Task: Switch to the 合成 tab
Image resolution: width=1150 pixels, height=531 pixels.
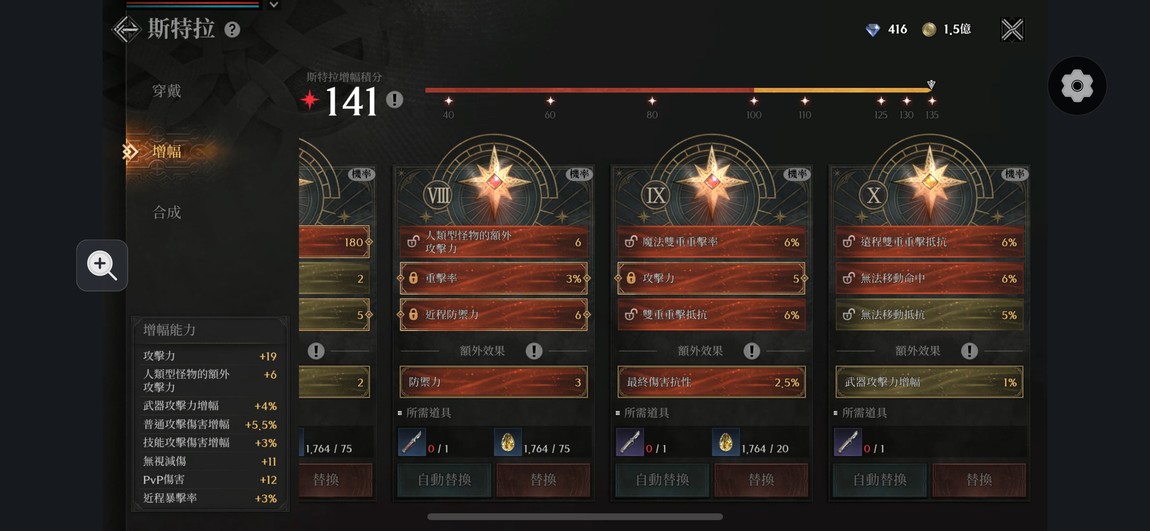Action: tap(166, 213)
